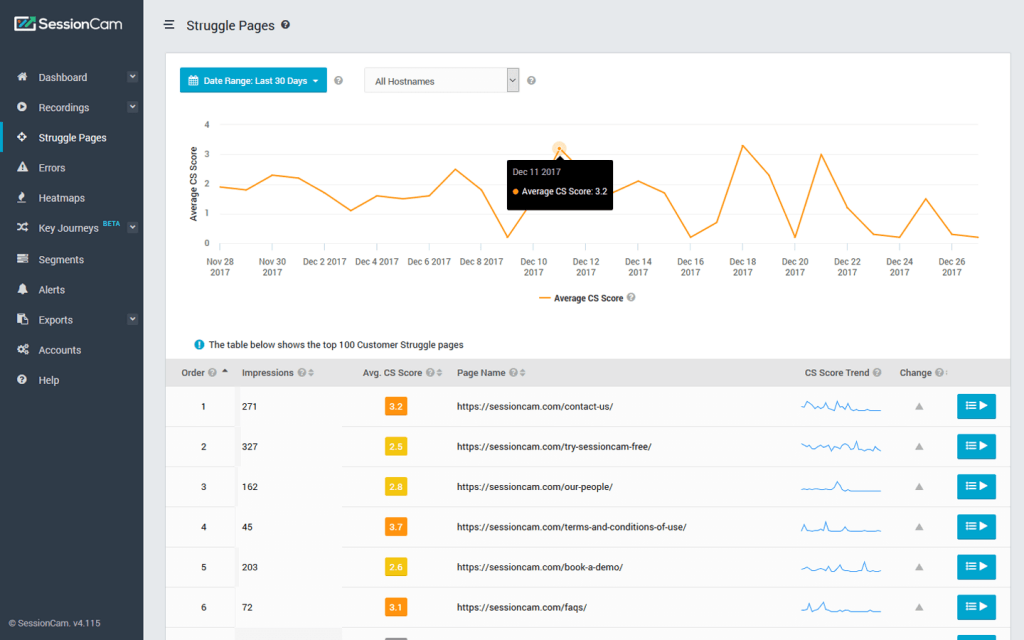The width and height of the screenshot is (1024, 640).
Task: View recordings for contact-us page
Action: (976, 406)
